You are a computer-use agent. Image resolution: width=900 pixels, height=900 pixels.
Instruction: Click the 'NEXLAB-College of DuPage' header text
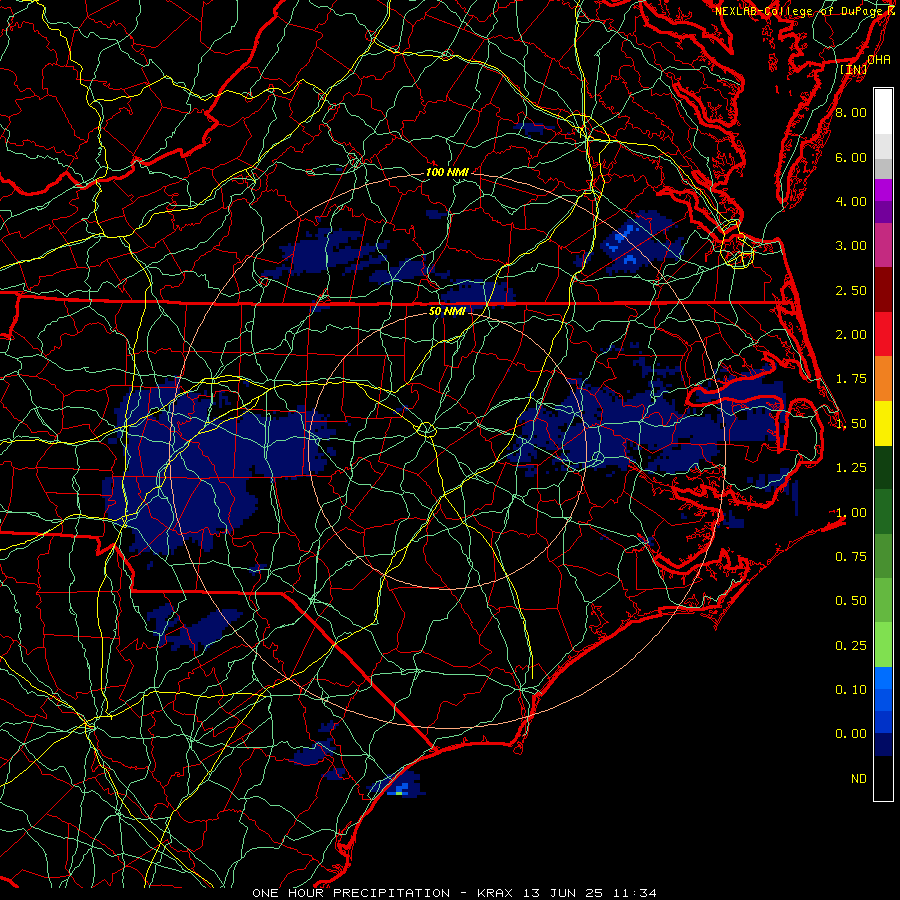coord(799,11)
